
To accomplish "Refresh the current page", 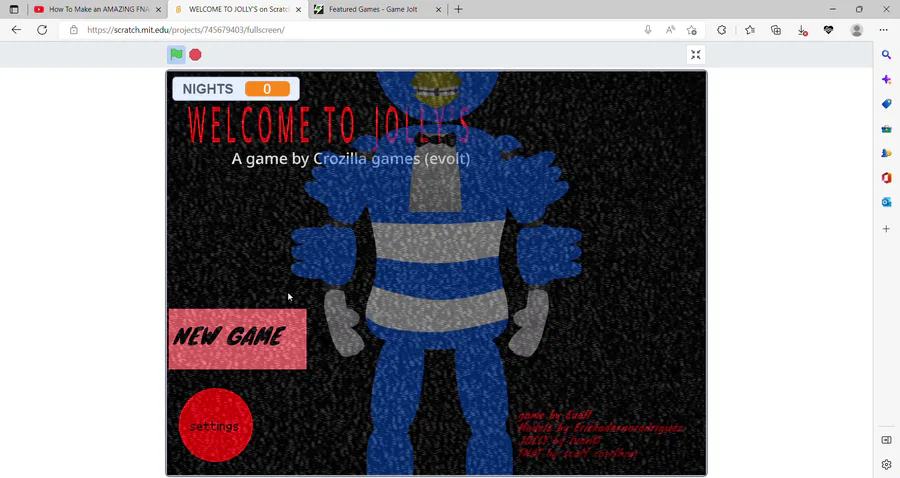I will pyautogui.click(x=42, y=30).
